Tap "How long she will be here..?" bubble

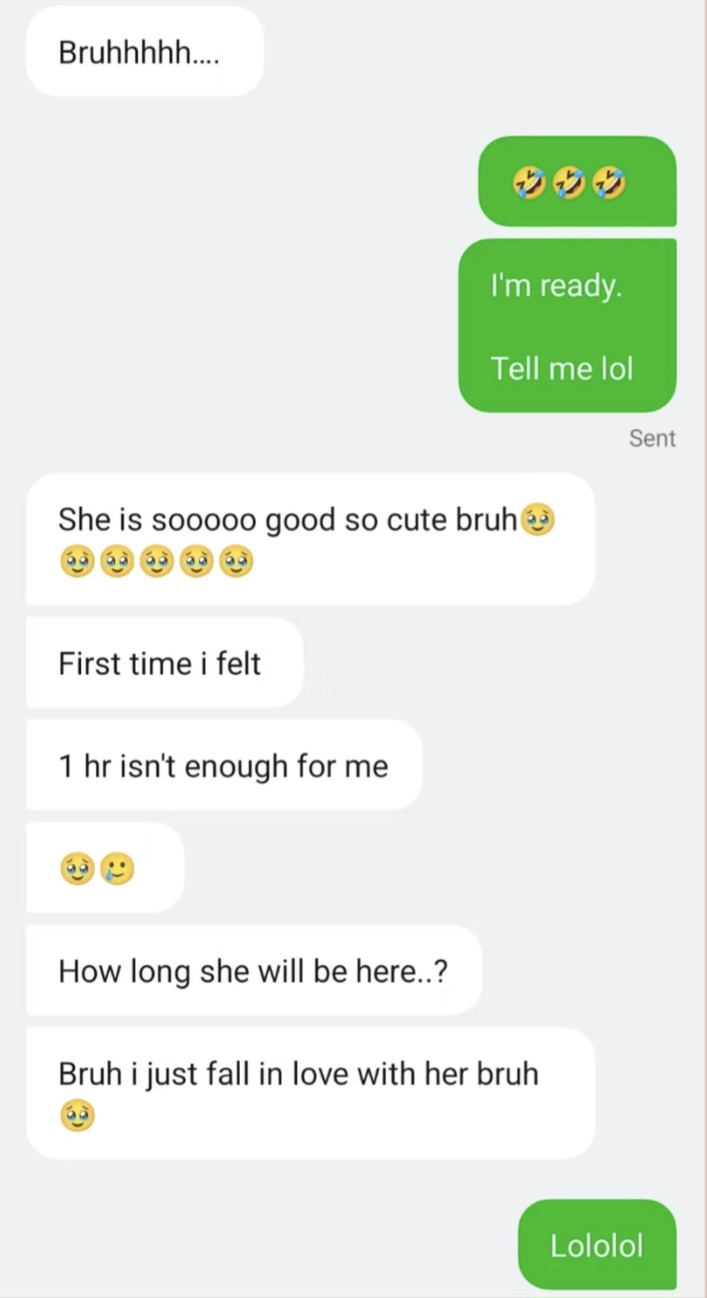click(x=254, y=970)
